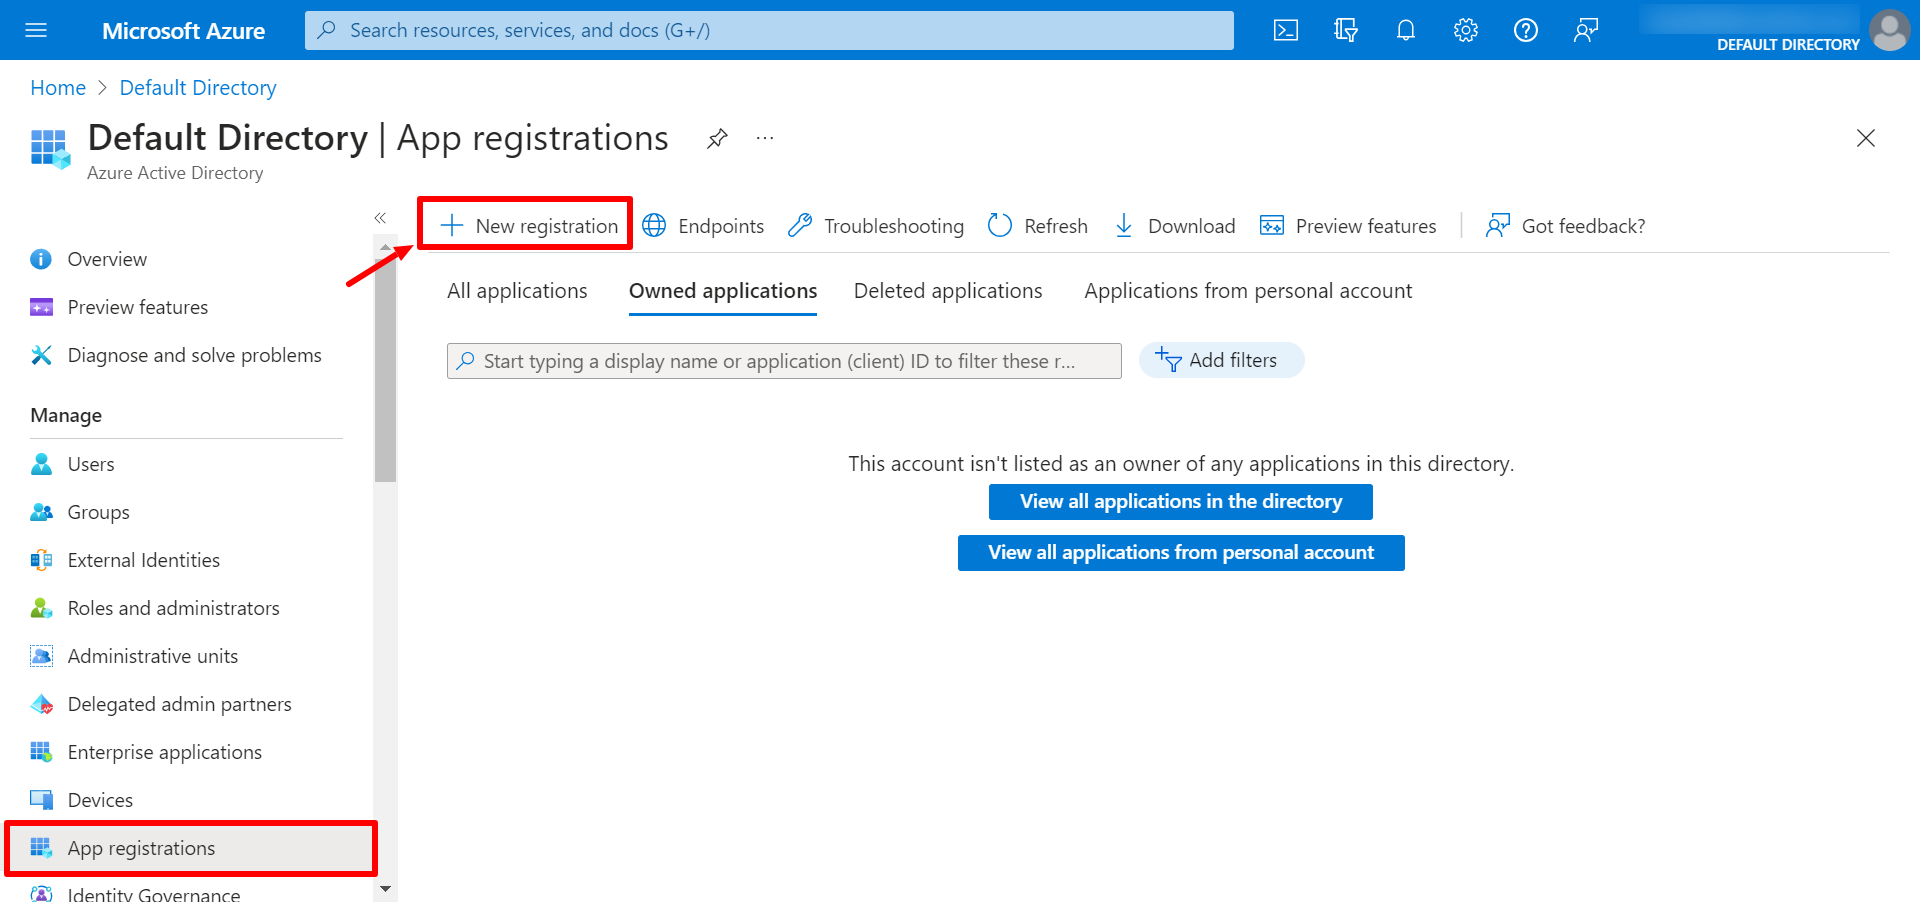Open the notifications bell

(x=1406, y=30)
